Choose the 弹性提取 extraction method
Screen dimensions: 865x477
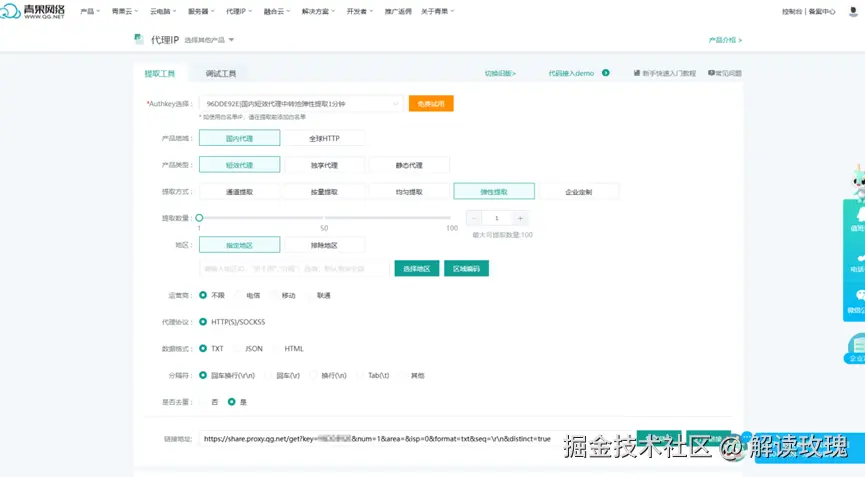(x=494, y=191)
